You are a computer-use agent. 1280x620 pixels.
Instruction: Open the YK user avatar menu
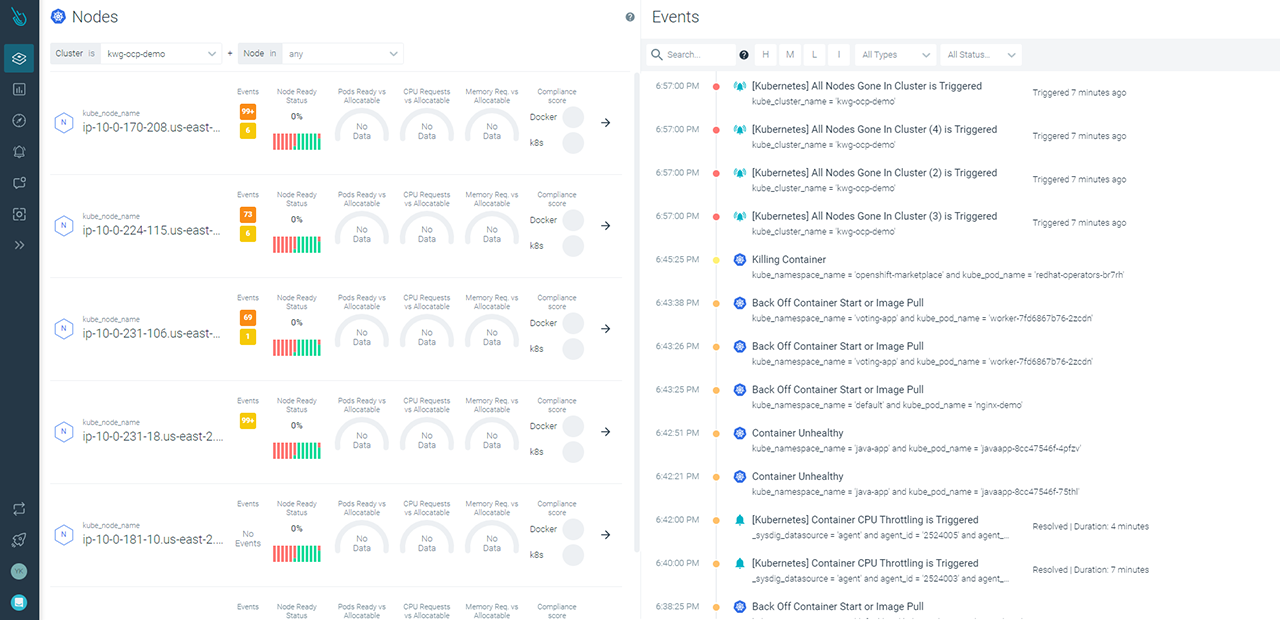pos(19,571)
